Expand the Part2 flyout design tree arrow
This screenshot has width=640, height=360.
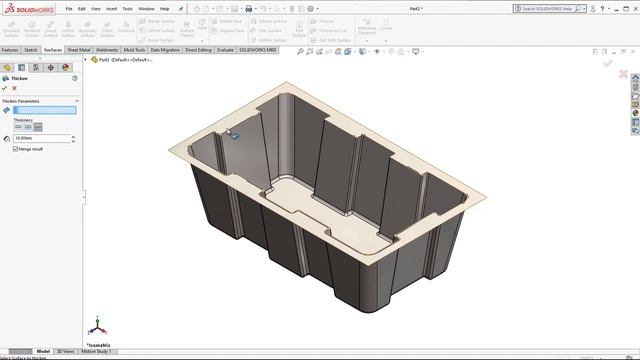click(86, 60)
